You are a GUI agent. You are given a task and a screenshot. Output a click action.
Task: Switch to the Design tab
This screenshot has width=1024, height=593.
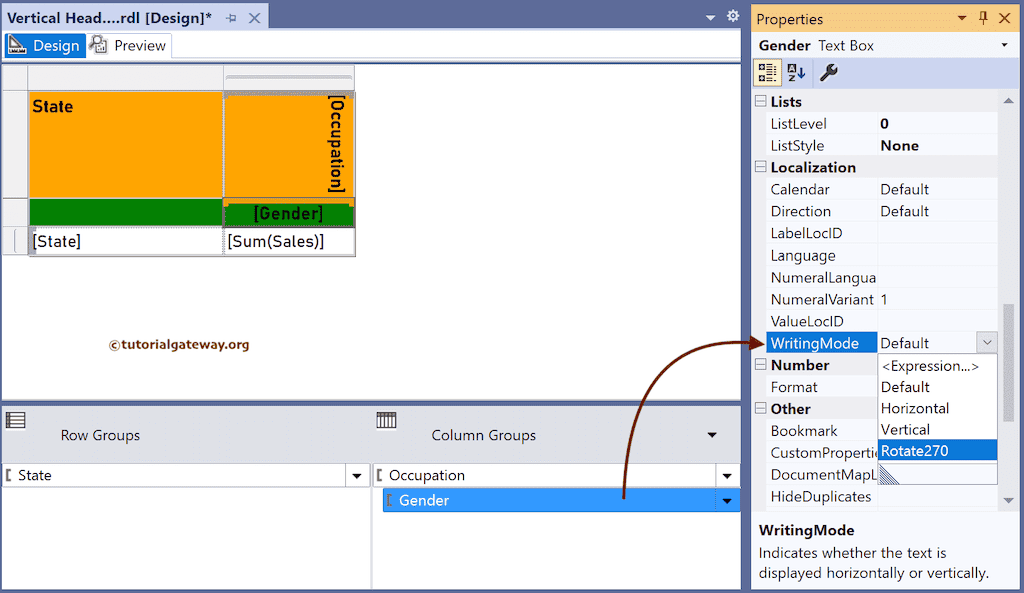click(55, 45)
